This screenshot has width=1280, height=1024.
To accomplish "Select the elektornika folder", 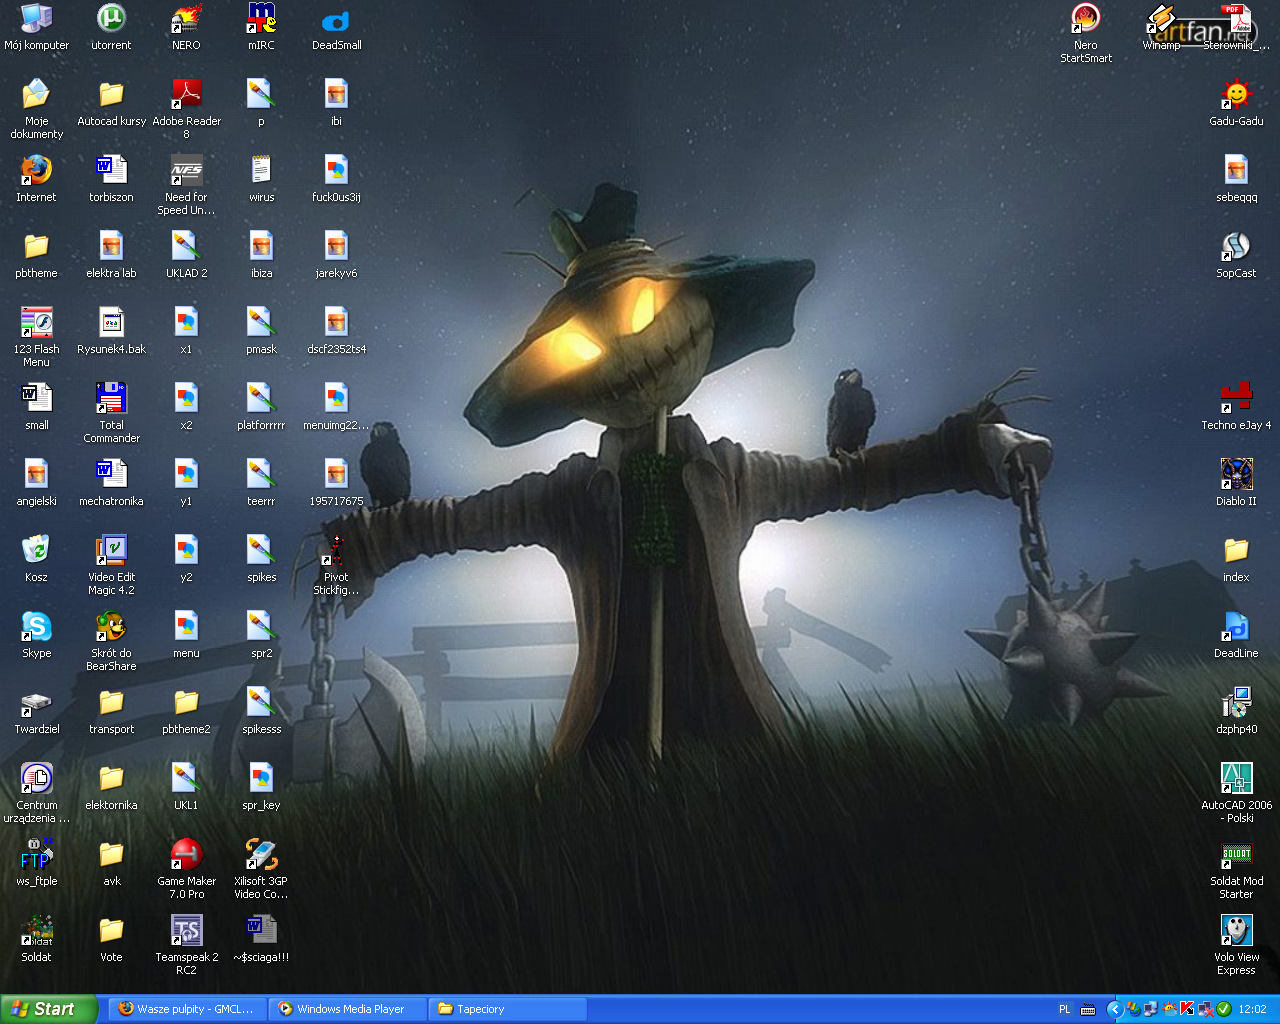I will (x=111, y=779).
